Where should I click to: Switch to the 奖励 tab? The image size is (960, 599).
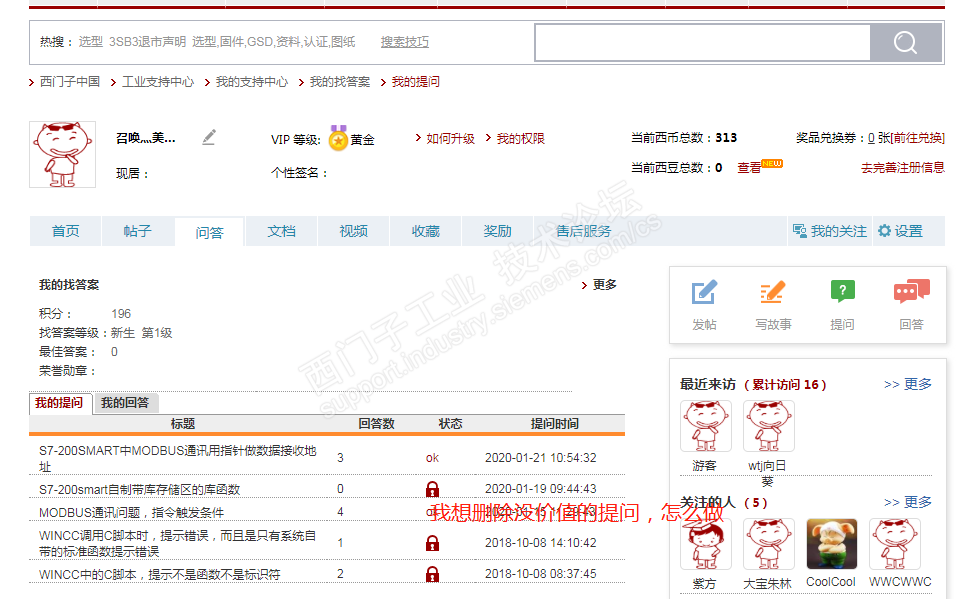(x=497, y=231)
